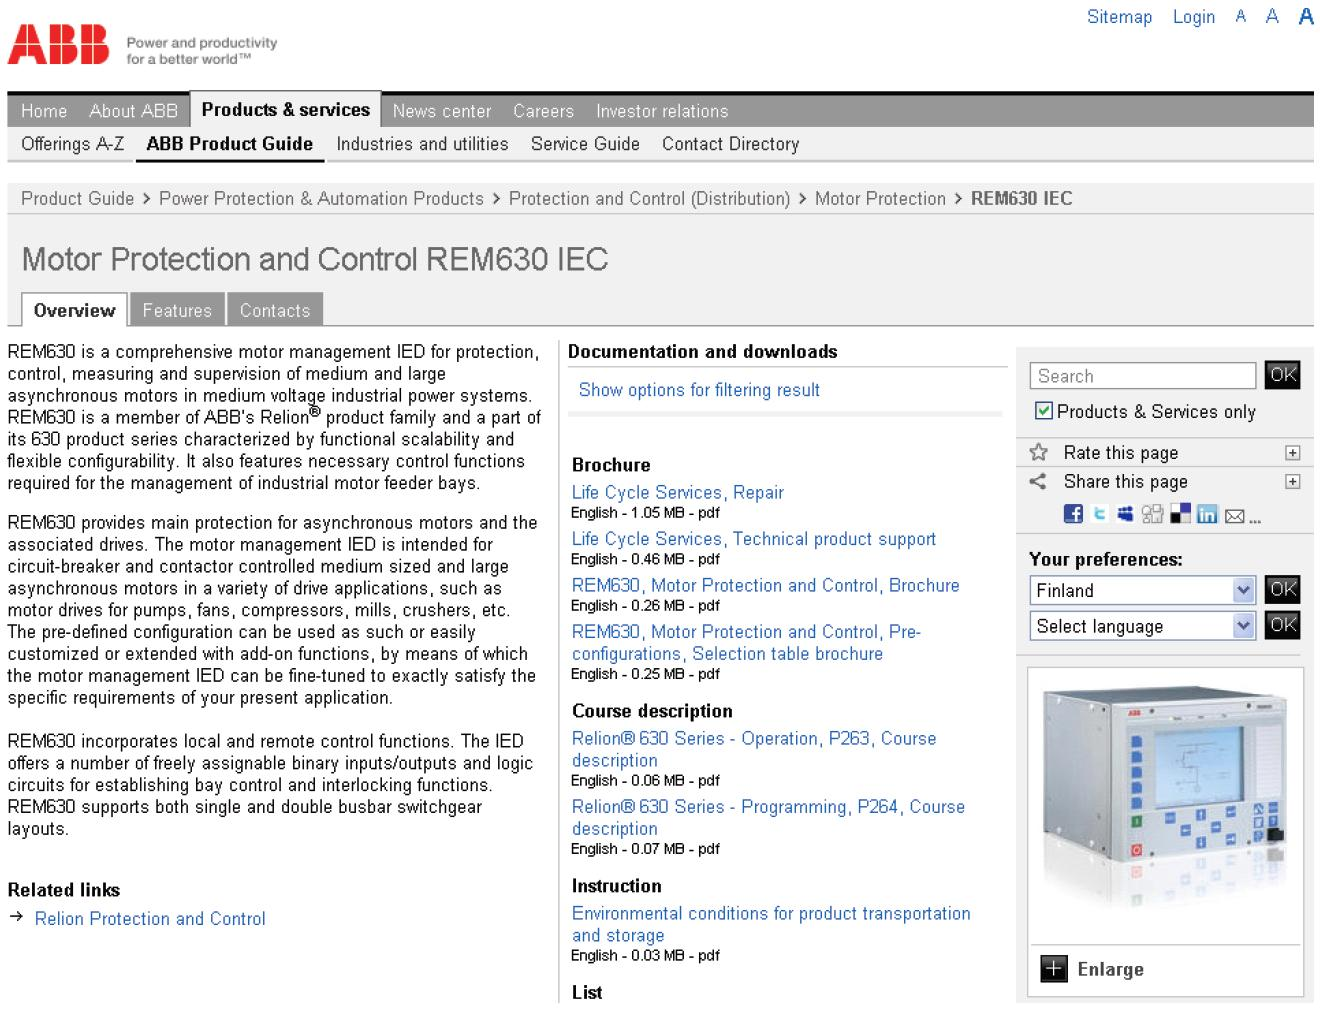
Task: Click the REM630 product thumbnail image
Action: (x=1165, y=795)
